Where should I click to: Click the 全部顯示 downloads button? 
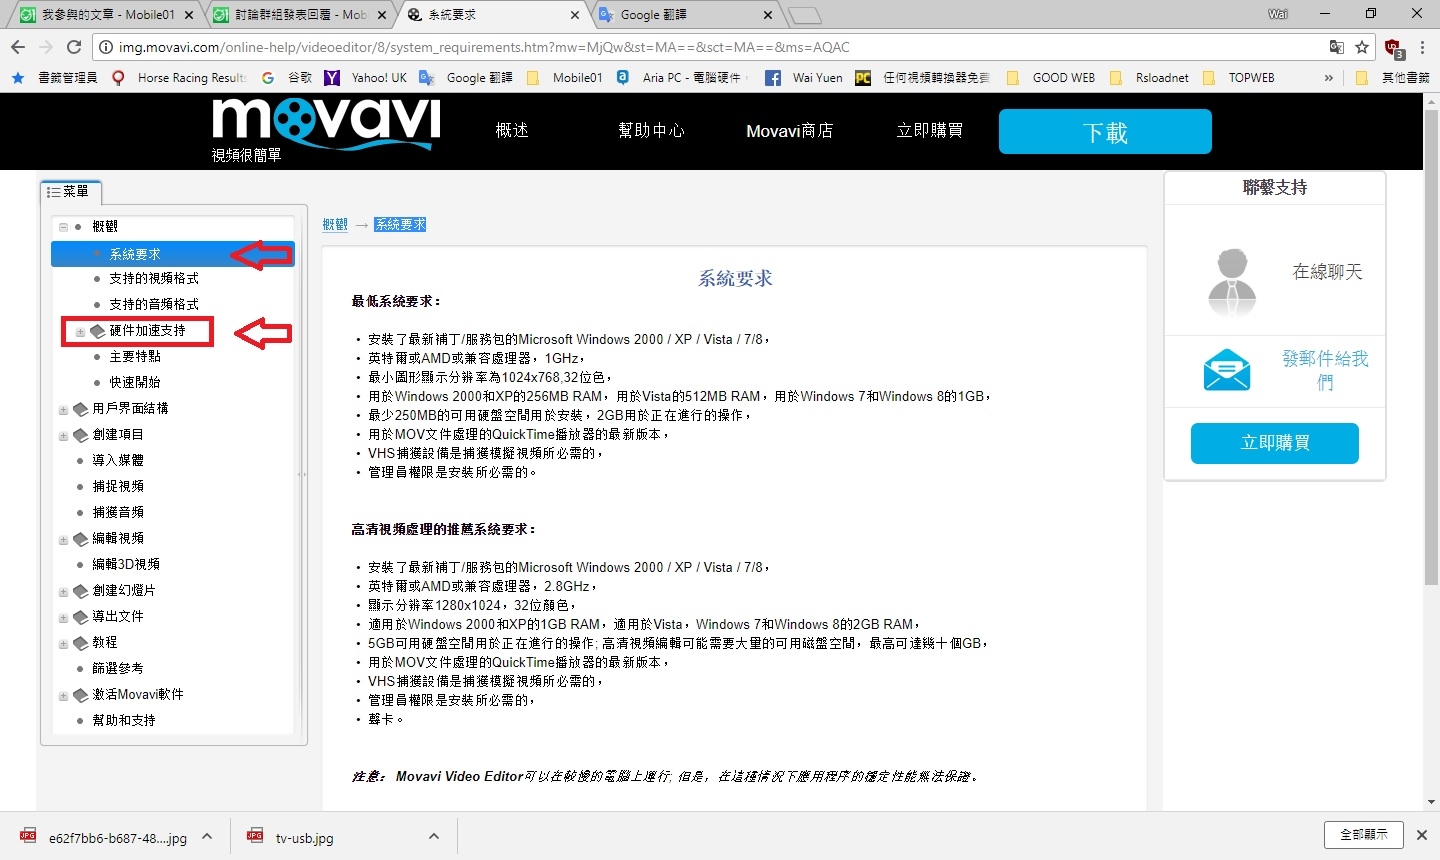[x=1364, y=834]
